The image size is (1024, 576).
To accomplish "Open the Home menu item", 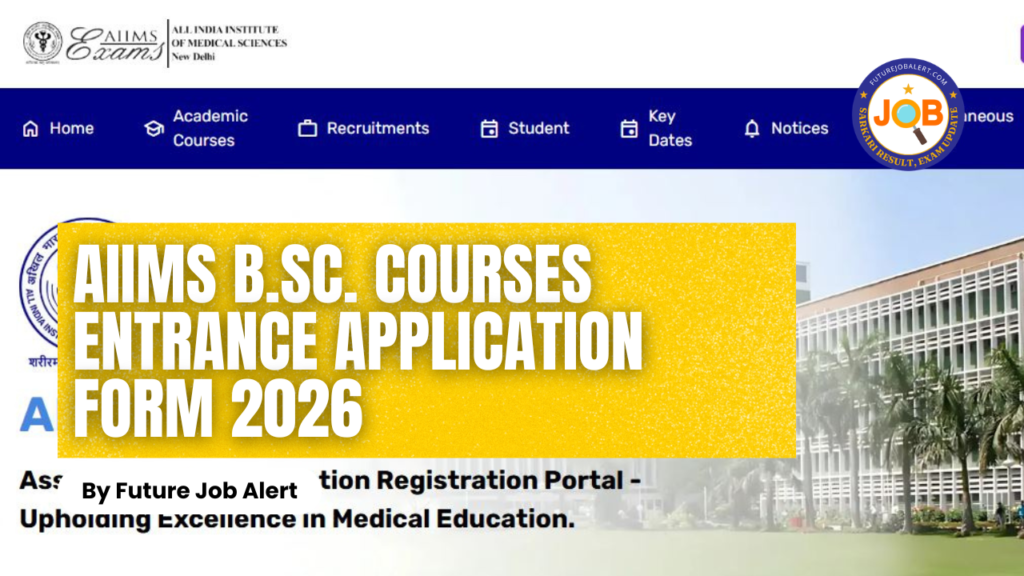I will point(72,129).
